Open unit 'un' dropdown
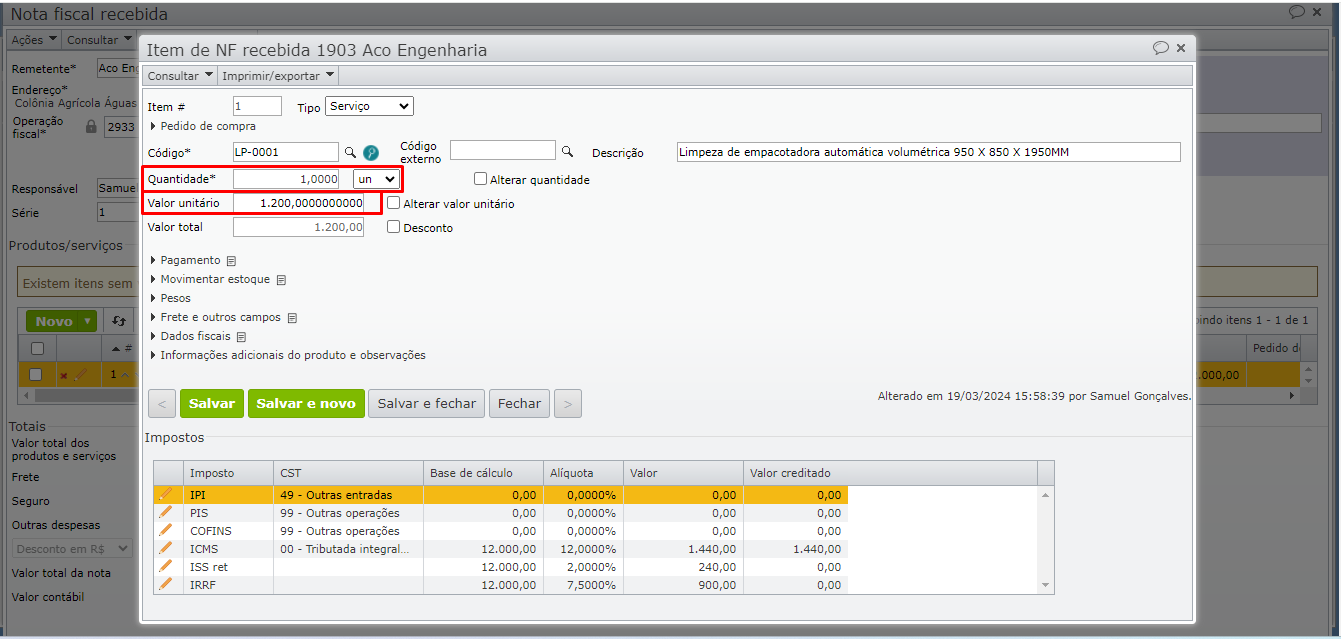The height and width of the screenshot is (639, 1341). (377, 178)
